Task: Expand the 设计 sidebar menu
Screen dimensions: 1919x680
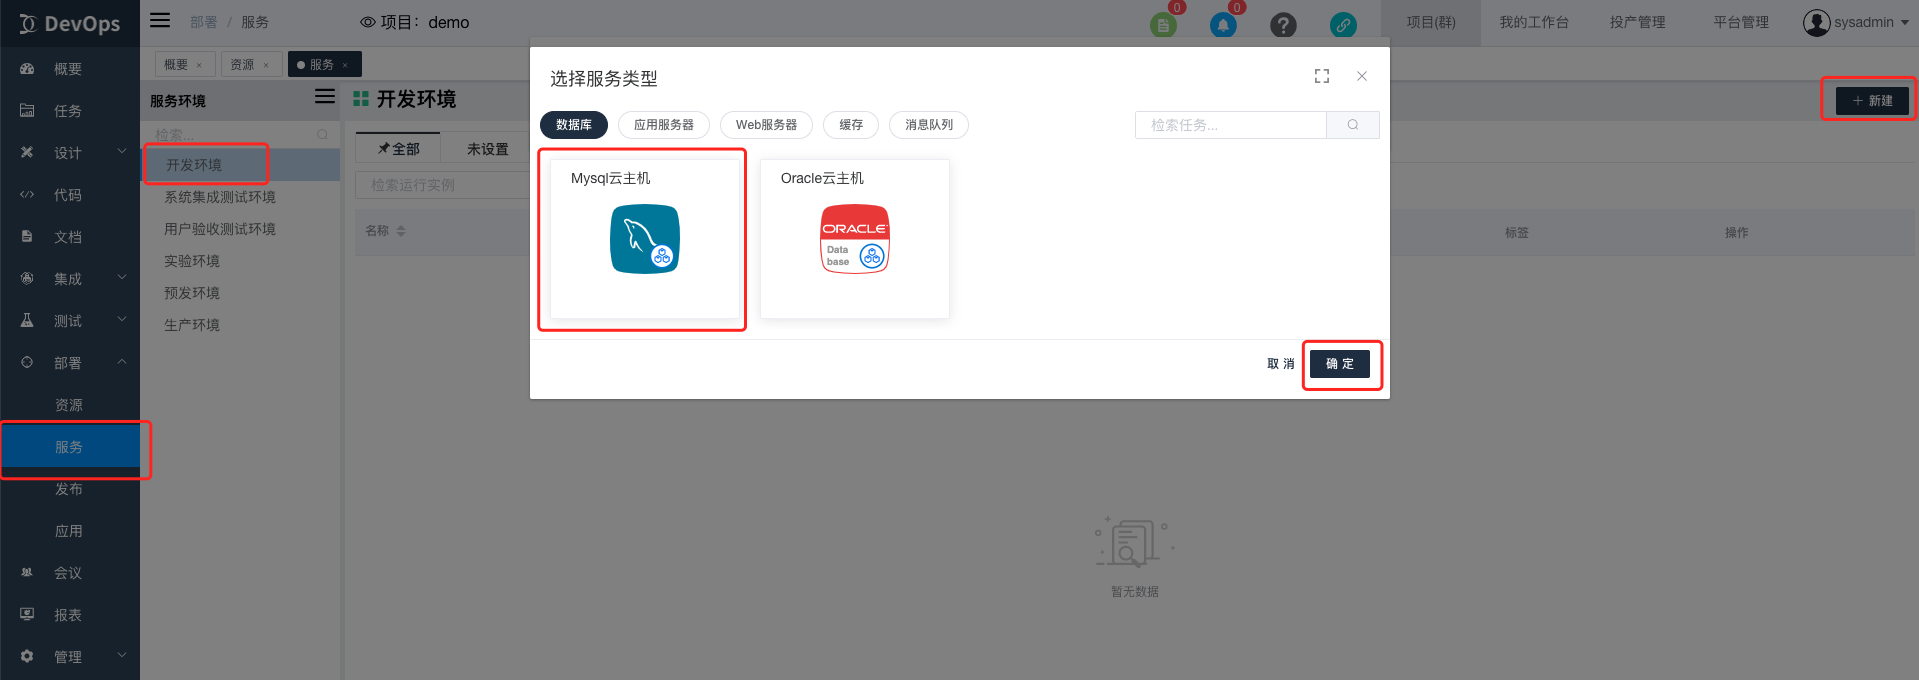Action: pyautogui.click(x=68, y=153)
